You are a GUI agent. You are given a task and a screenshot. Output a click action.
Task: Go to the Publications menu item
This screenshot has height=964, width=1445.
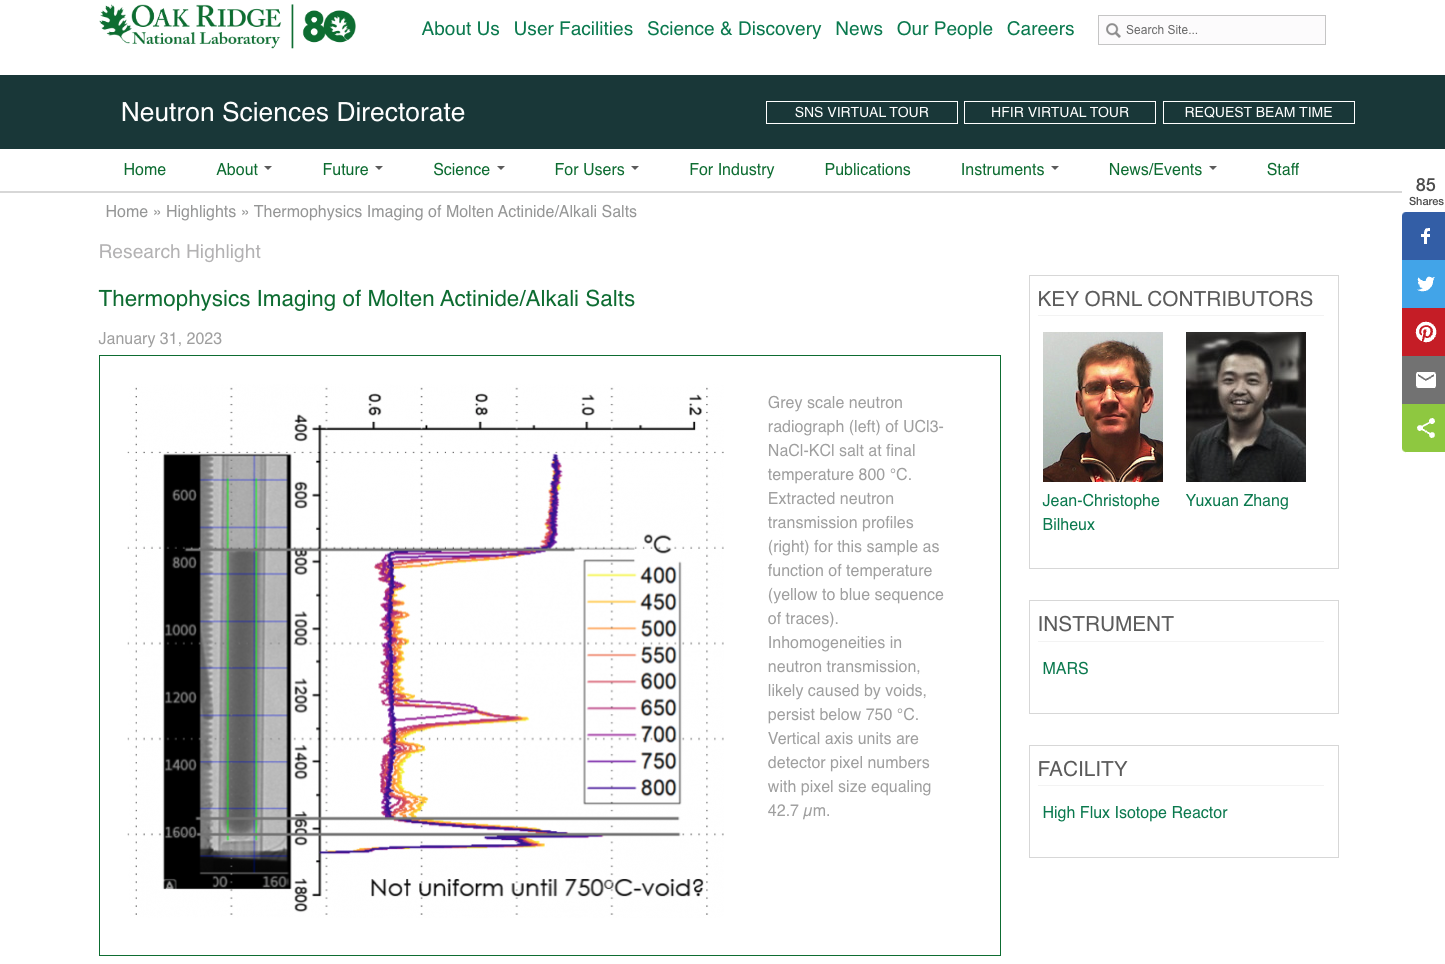tap(867, 170)
